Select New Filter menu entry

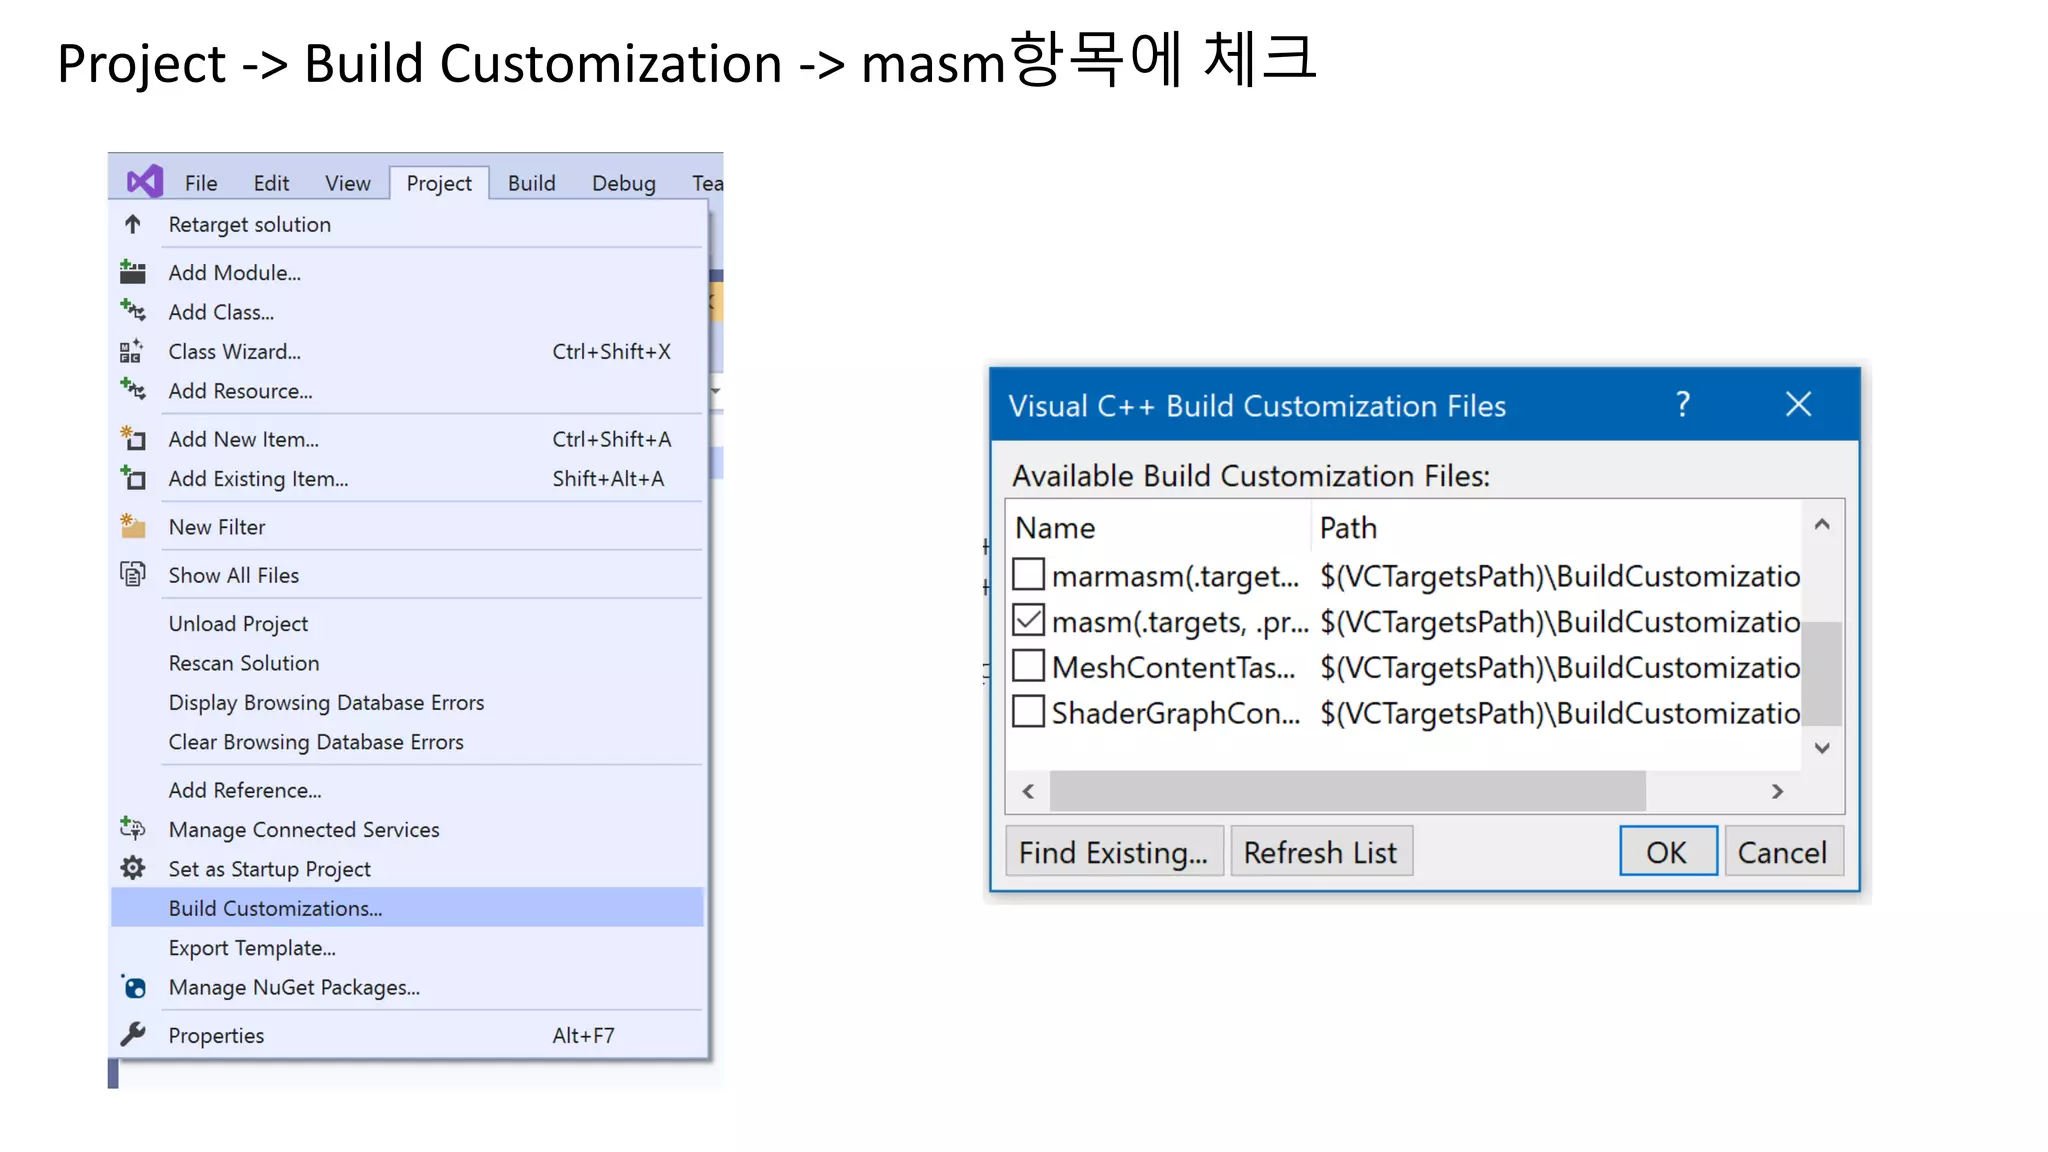point(407,527)
